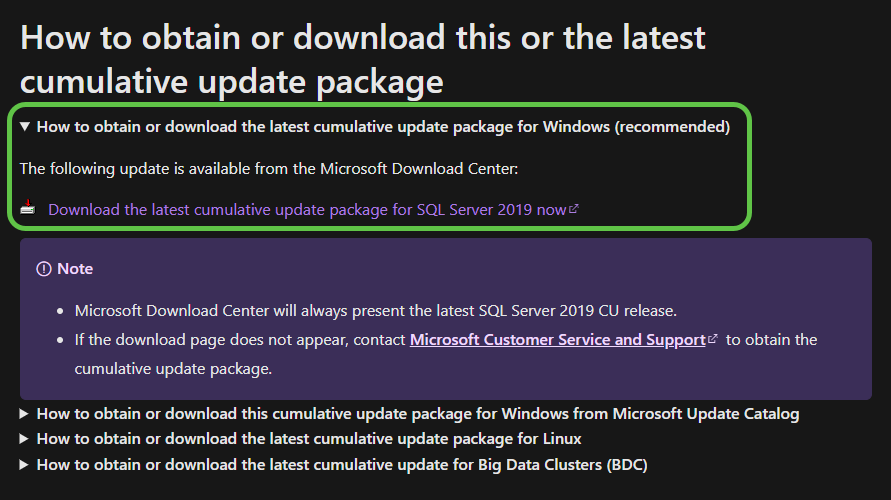Image resolution: width=891 pixels, height=500 pixels.
Task: Click the Linux cumulative update summary text
Action: [309, 439]
